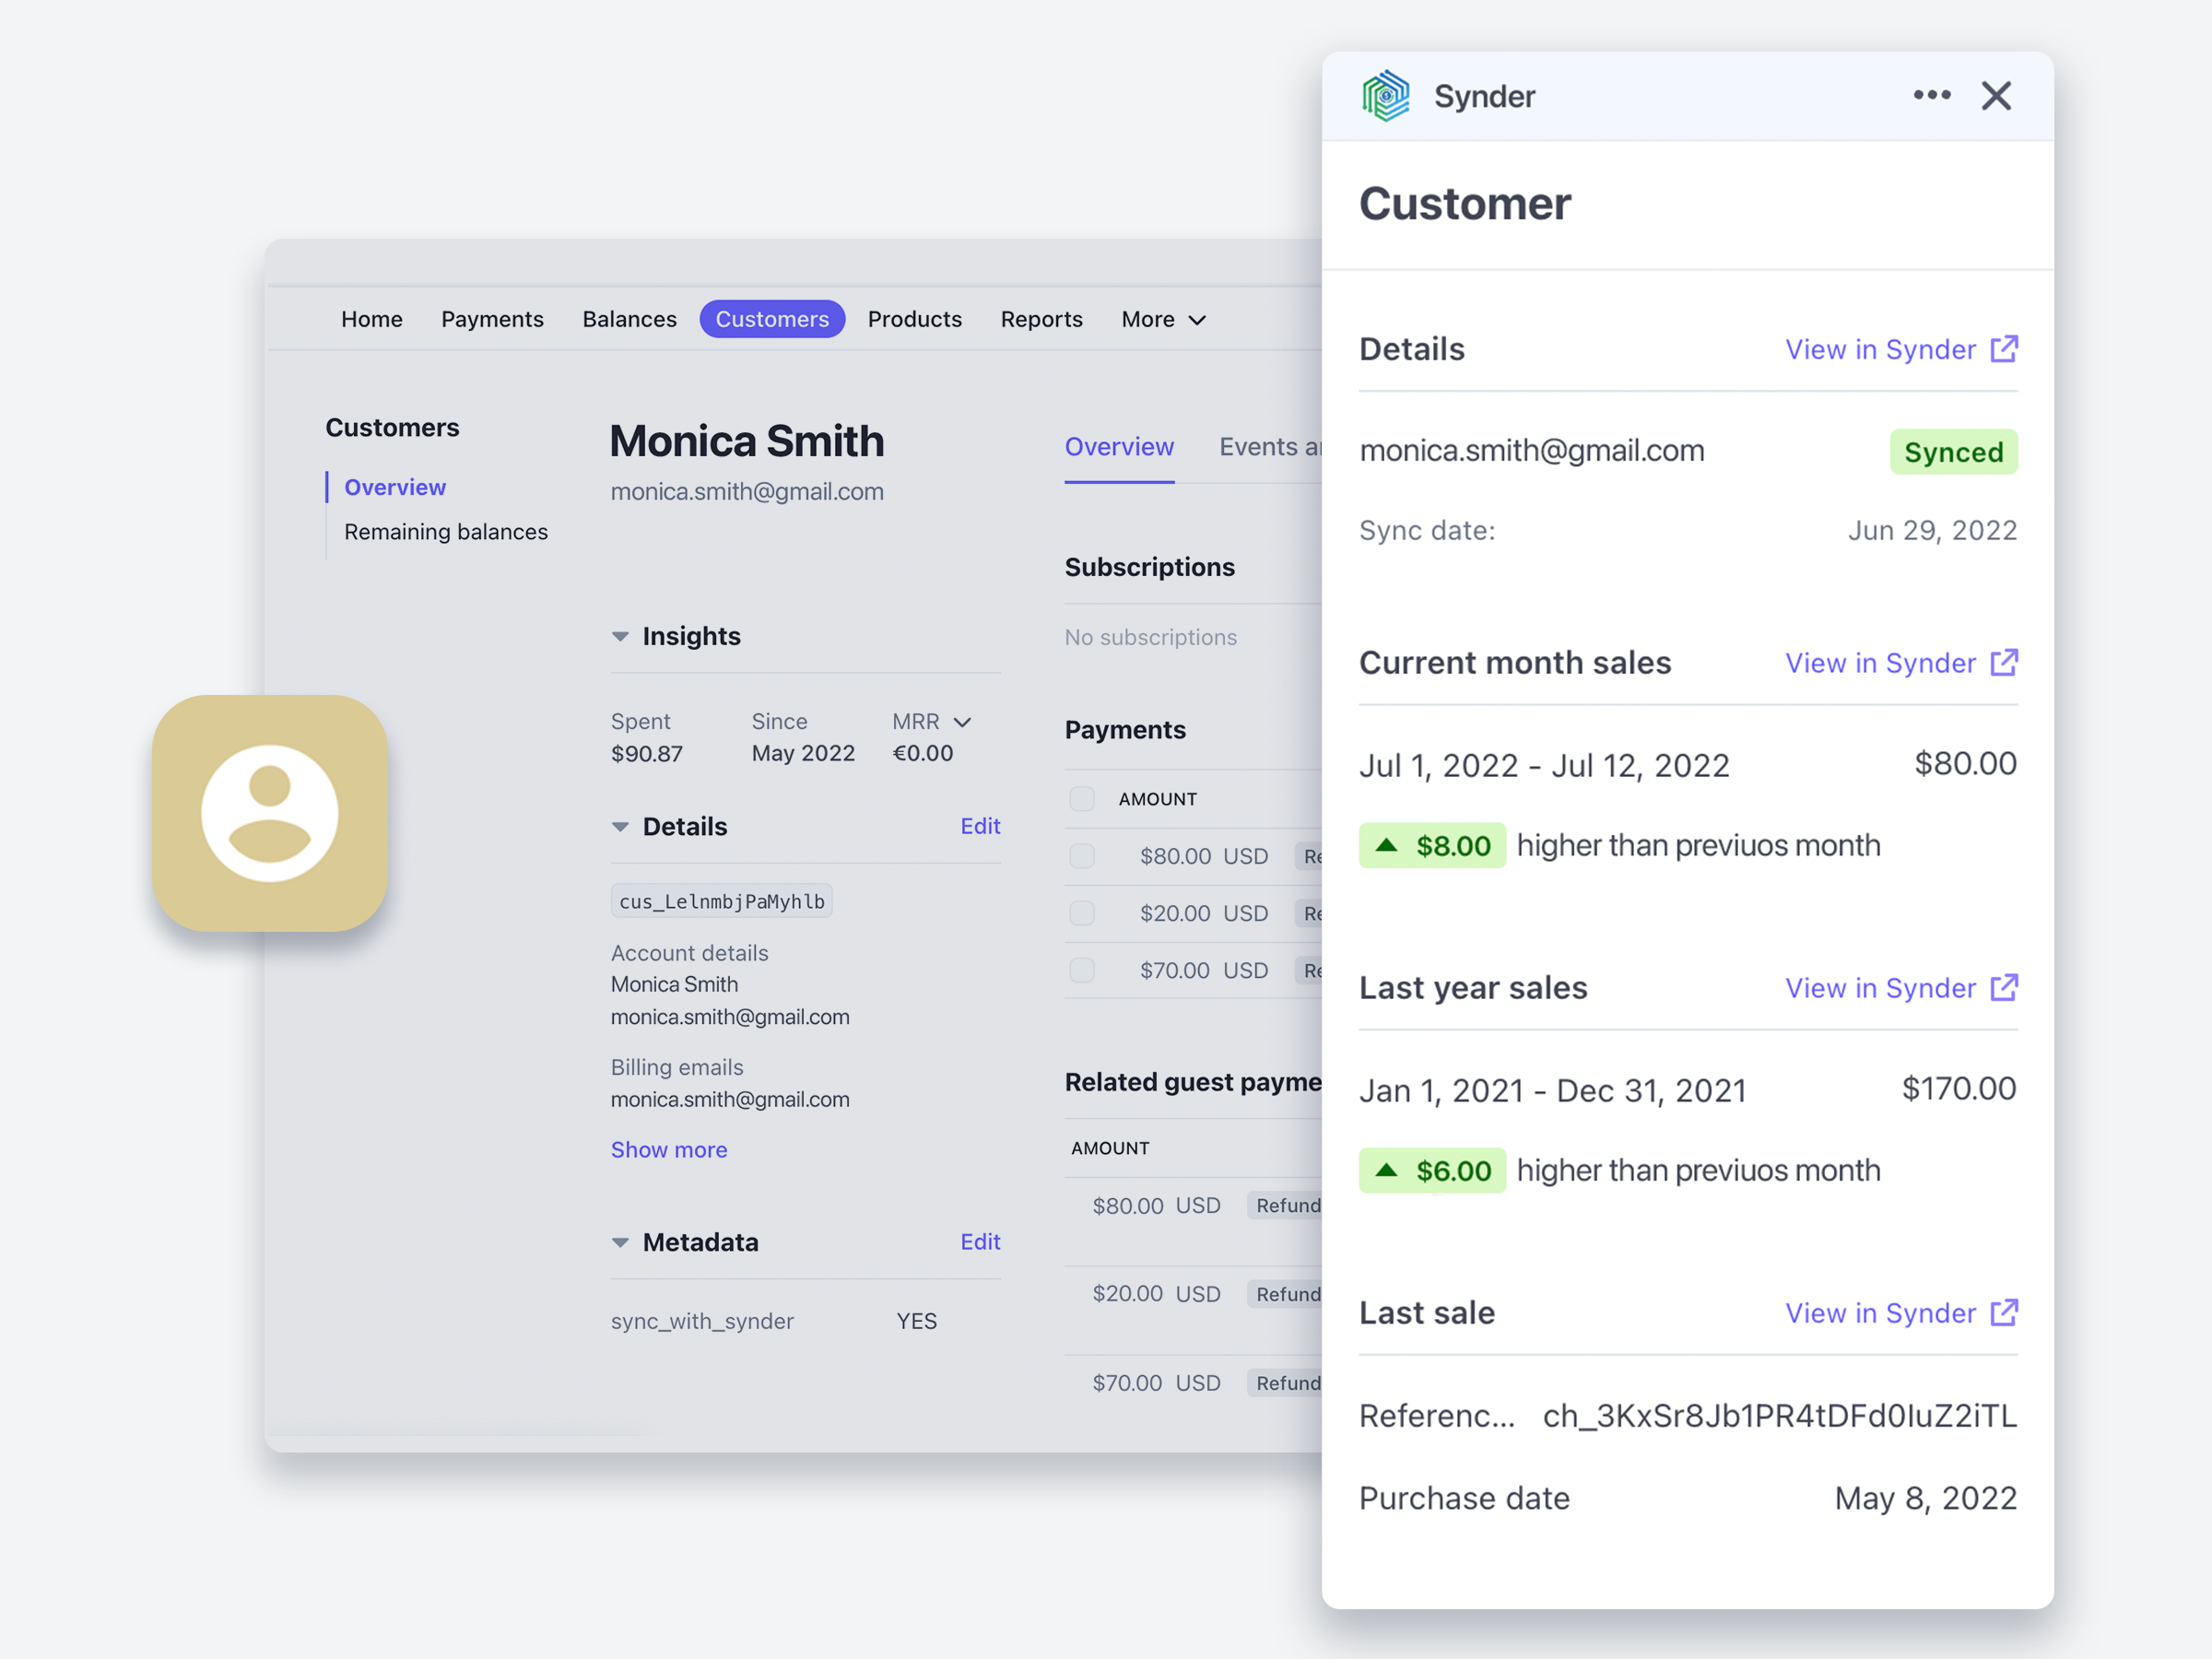Image resolution: width=2212 pixels, height=1659 pixels.
Task: Select the Overview tab for Monica Smith
Action: (x=1119, y=447)
